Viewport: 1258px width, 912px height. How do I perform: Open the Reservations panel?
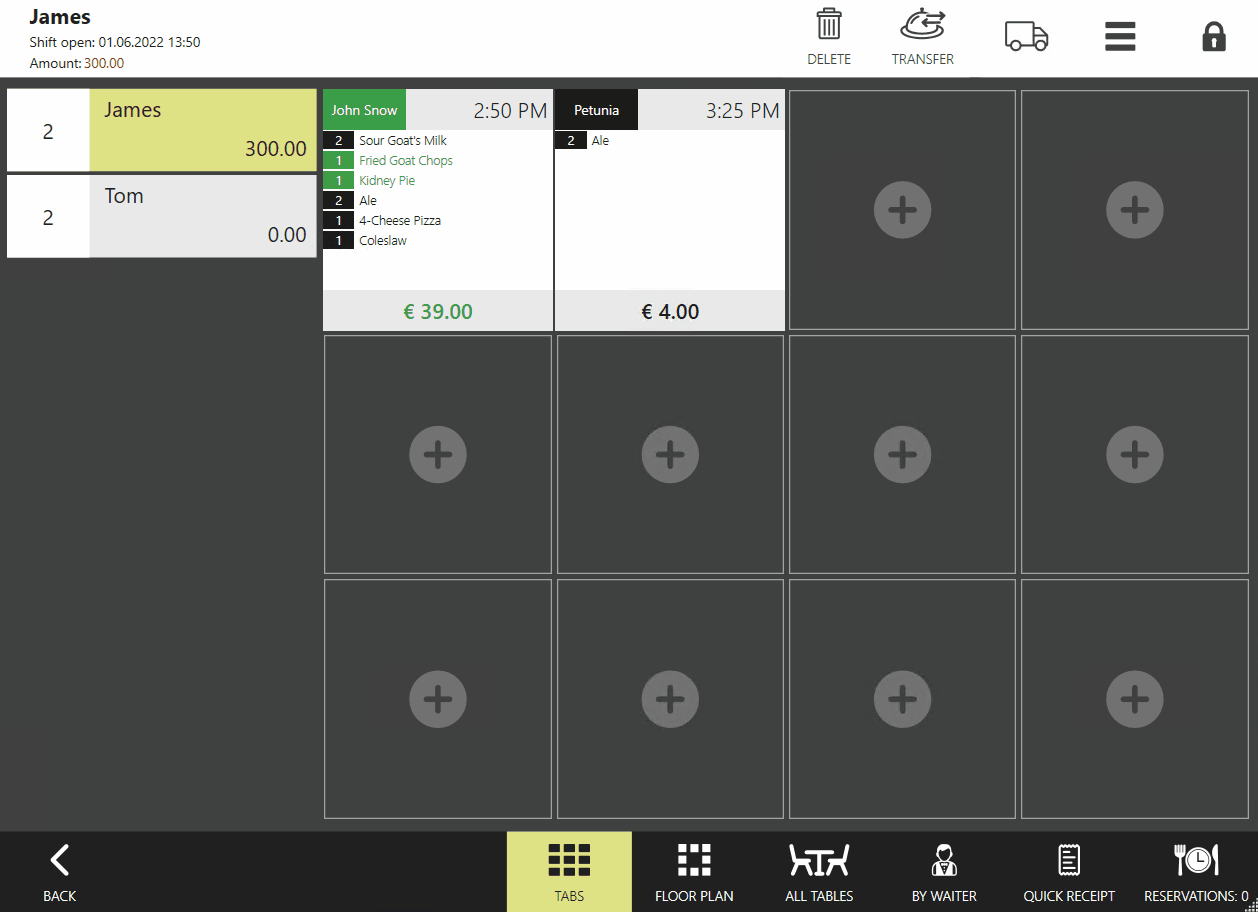click(1195, 872)
